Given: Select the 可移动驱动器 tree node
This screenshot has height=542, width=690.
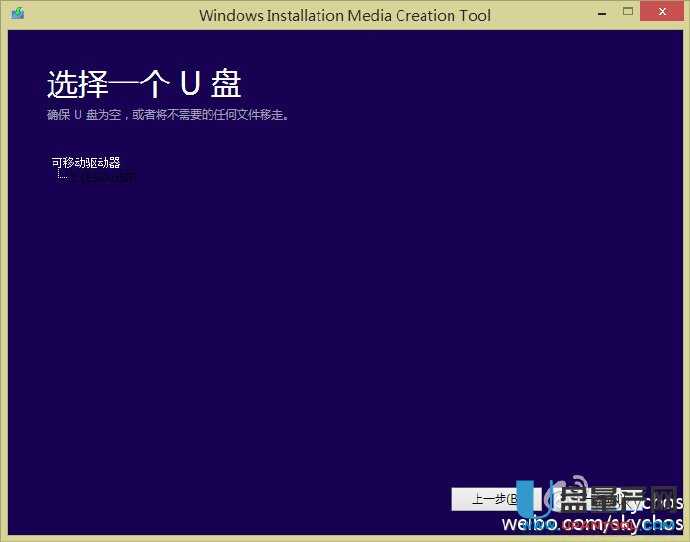Looking at the screenshot, I should click(x=86, y=163).
